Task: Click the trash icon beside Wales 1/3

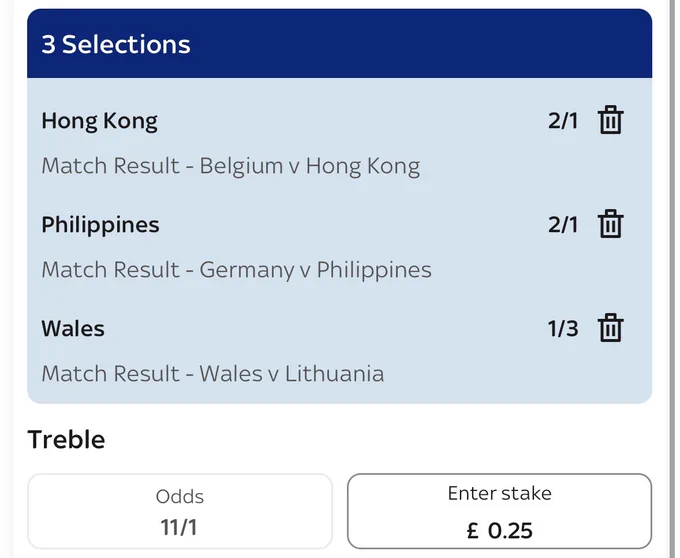Action: coord(611,328)
